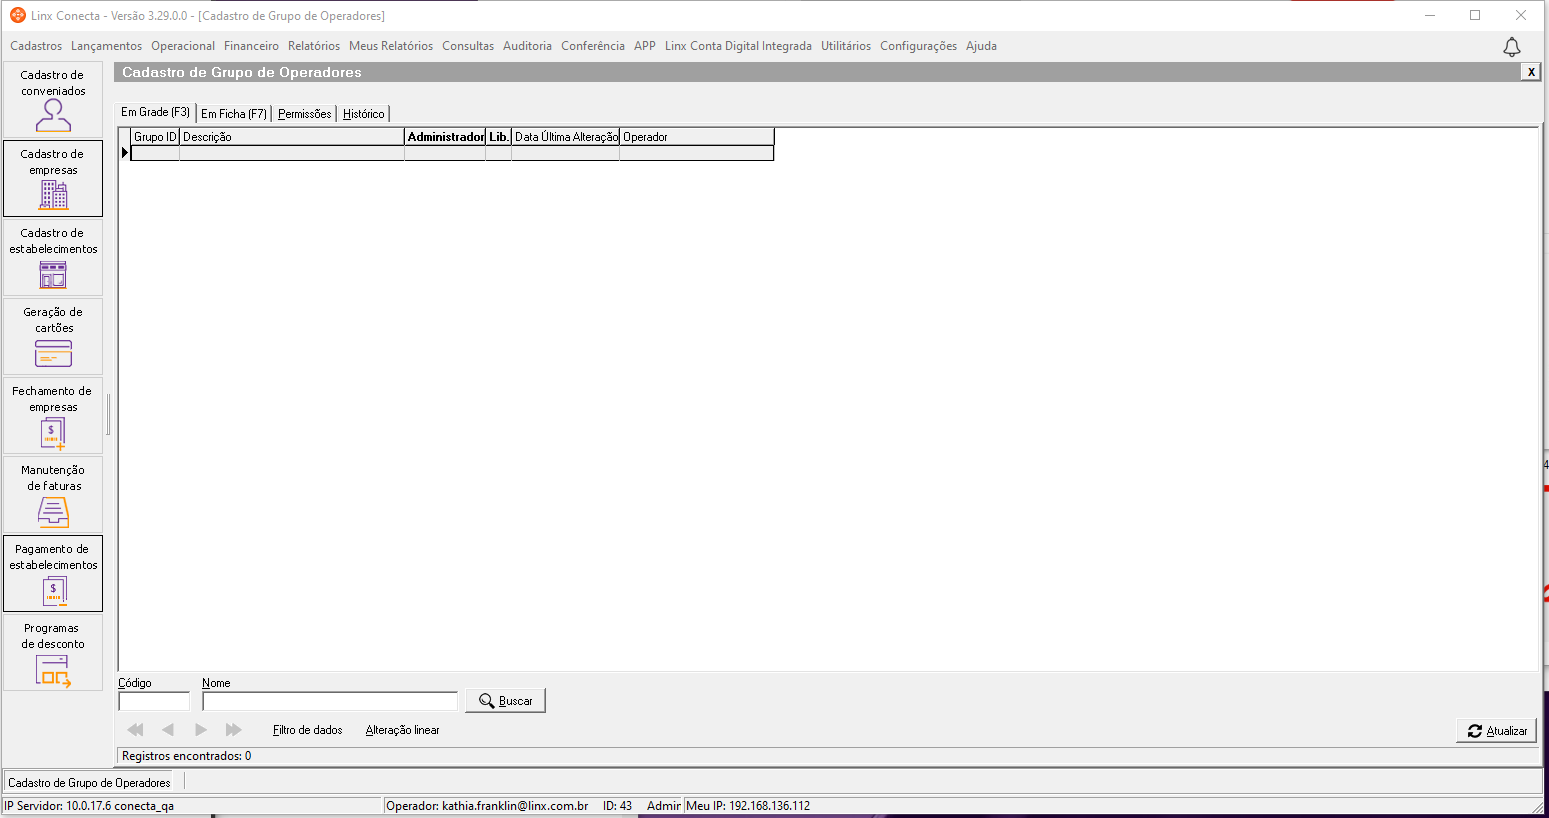Open the Utilitários menu
Viewport: 1549px width, 818px height.
point(846,46)
